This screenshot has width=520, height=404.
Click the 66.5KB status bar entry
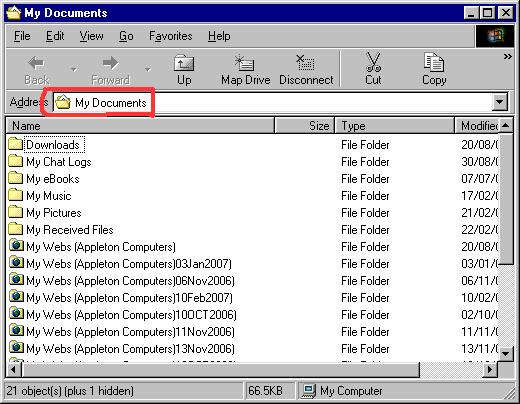coord(265,391)
